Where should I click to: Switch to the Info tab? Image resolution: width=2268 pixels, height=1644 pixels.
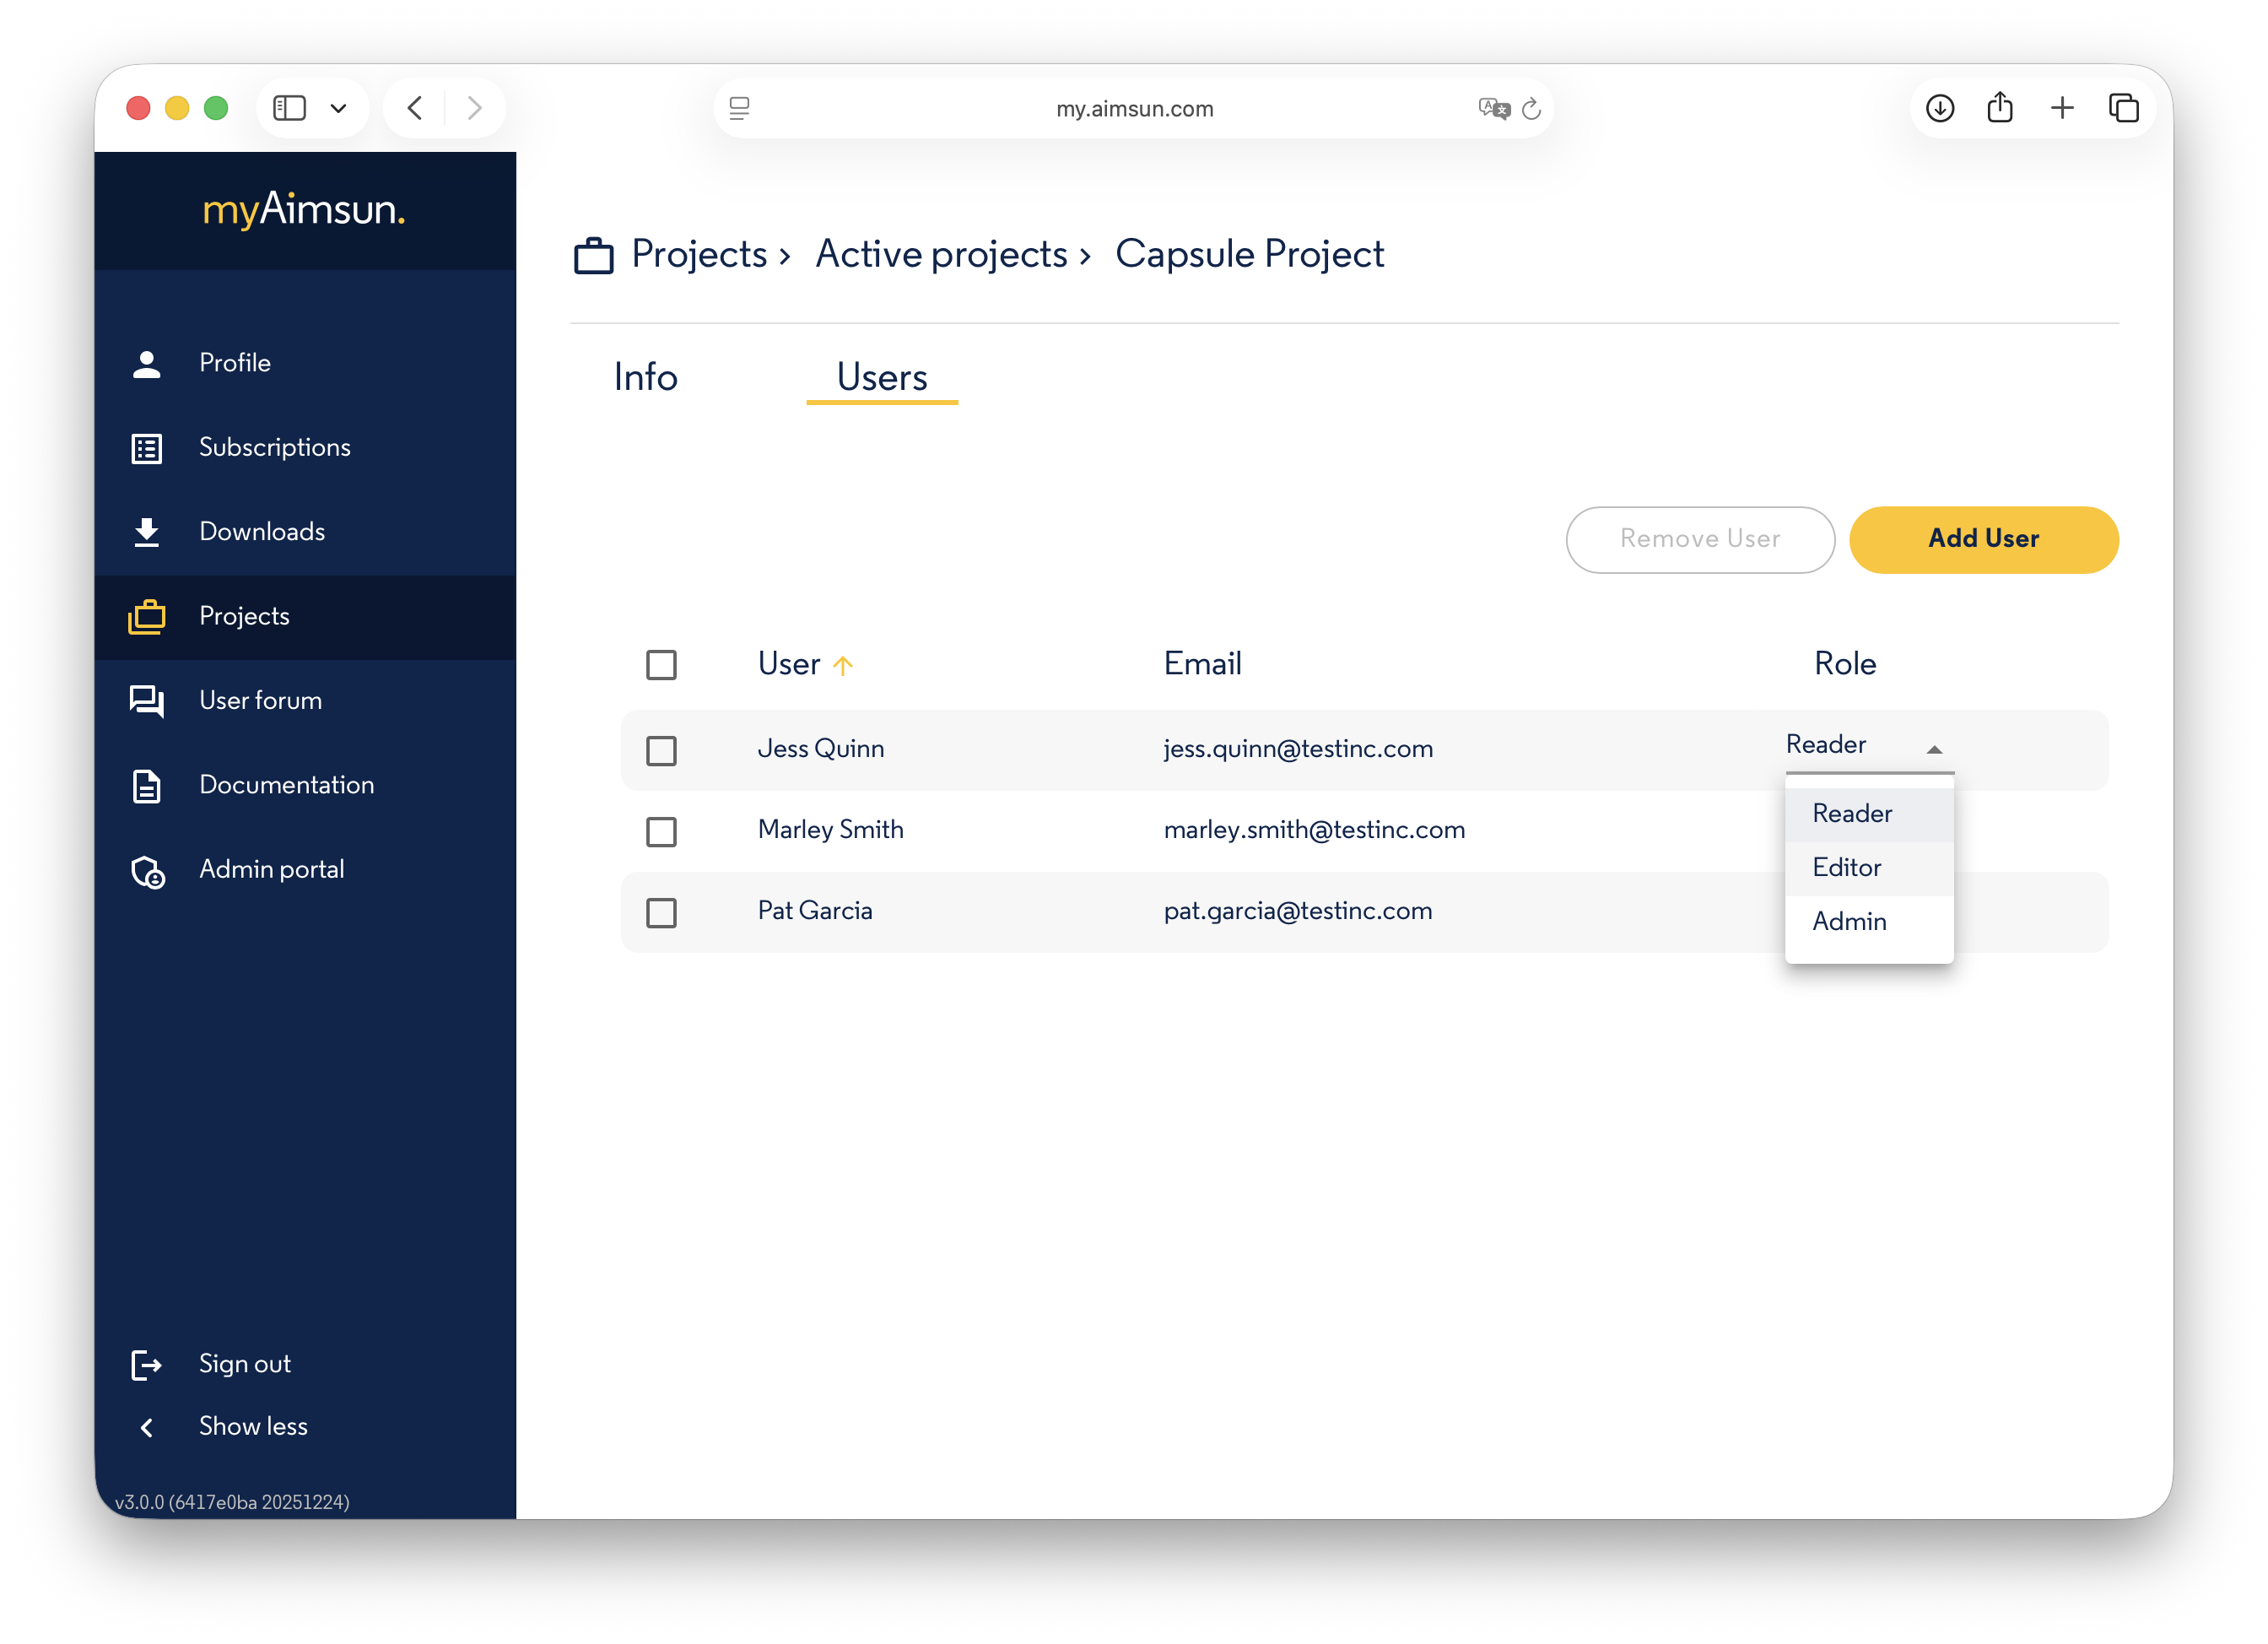645,377
